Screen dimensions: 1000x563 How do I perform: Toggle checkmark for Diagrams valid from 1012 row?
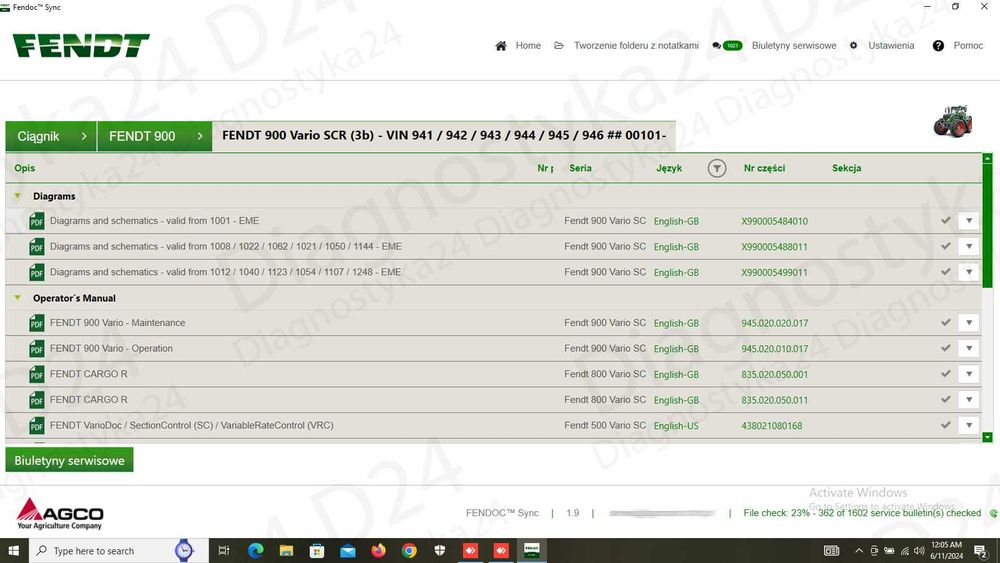click(945, 272)
